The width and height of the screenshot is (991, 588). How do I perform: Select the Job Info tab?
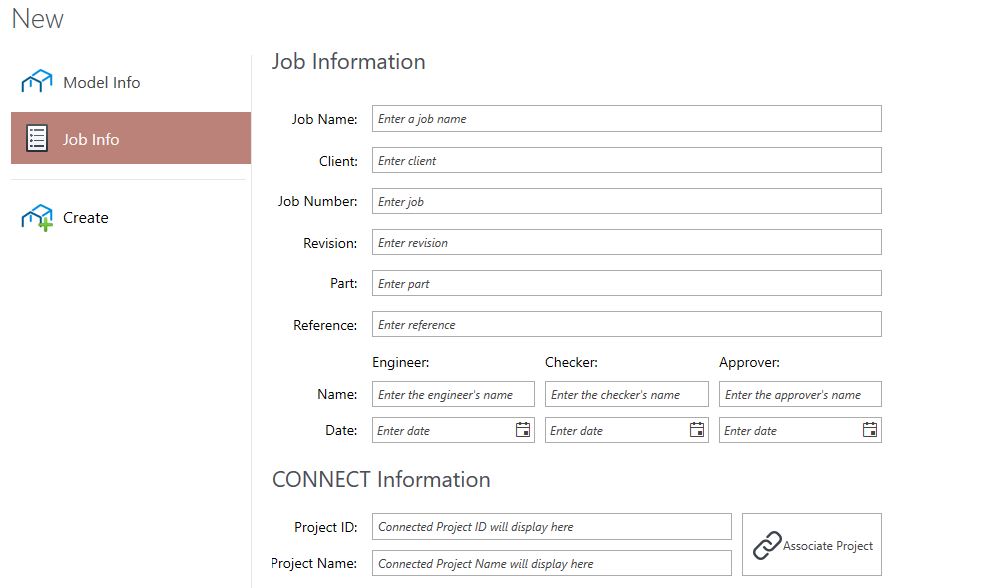[131, 138]
